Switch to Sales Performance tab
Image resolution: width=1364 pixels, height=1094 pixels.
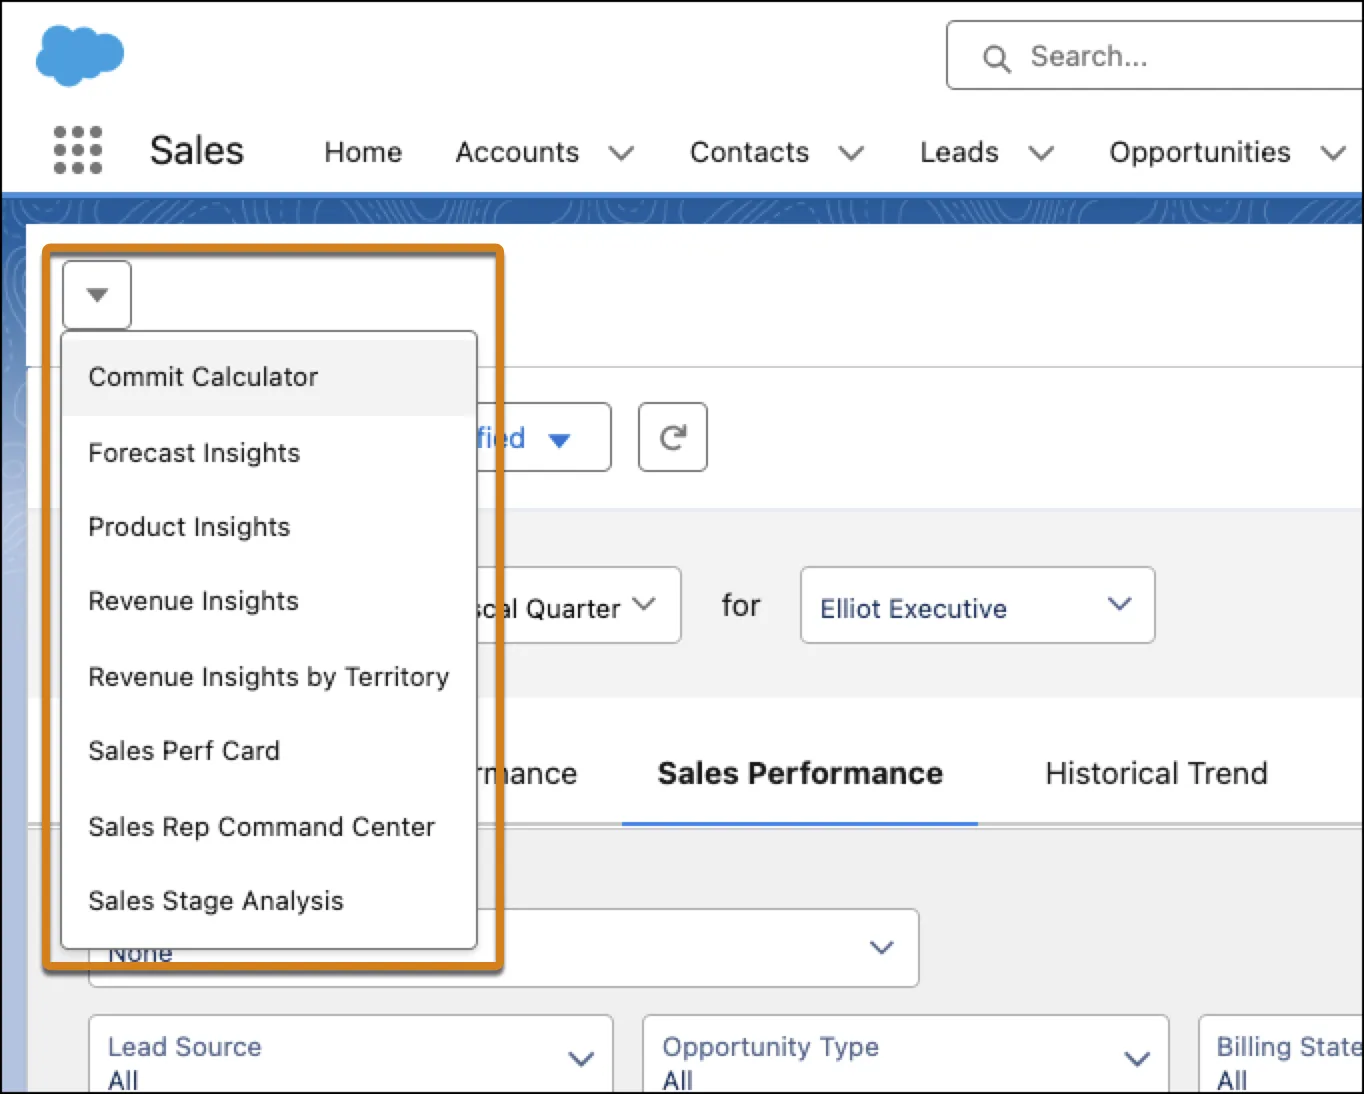coord(800,774)
